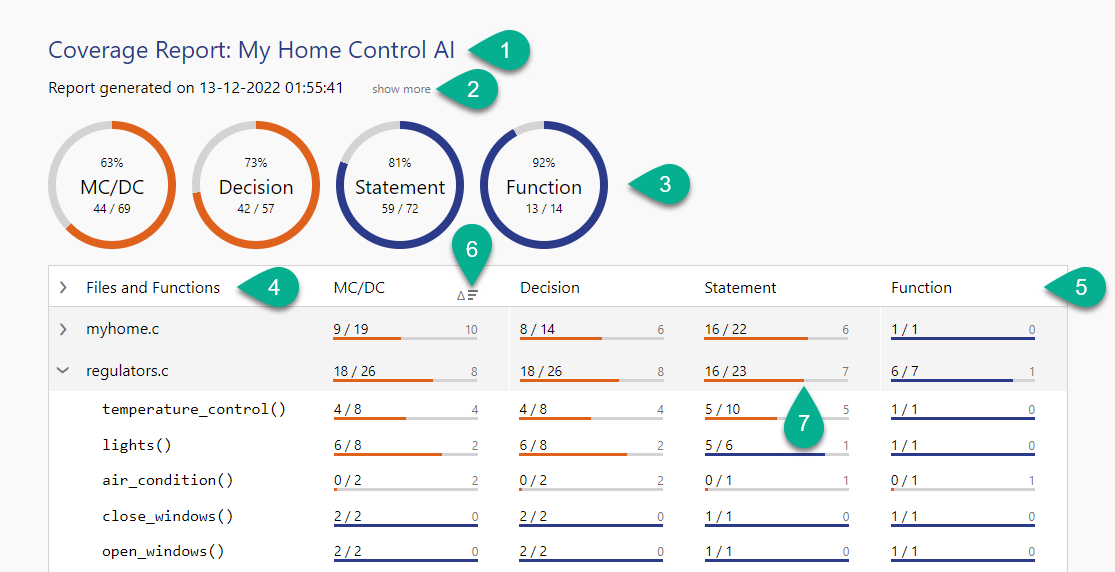Expand the myhome.c file row
Viewport: 1115px width, 572px height.
click(x=63, y=329)
